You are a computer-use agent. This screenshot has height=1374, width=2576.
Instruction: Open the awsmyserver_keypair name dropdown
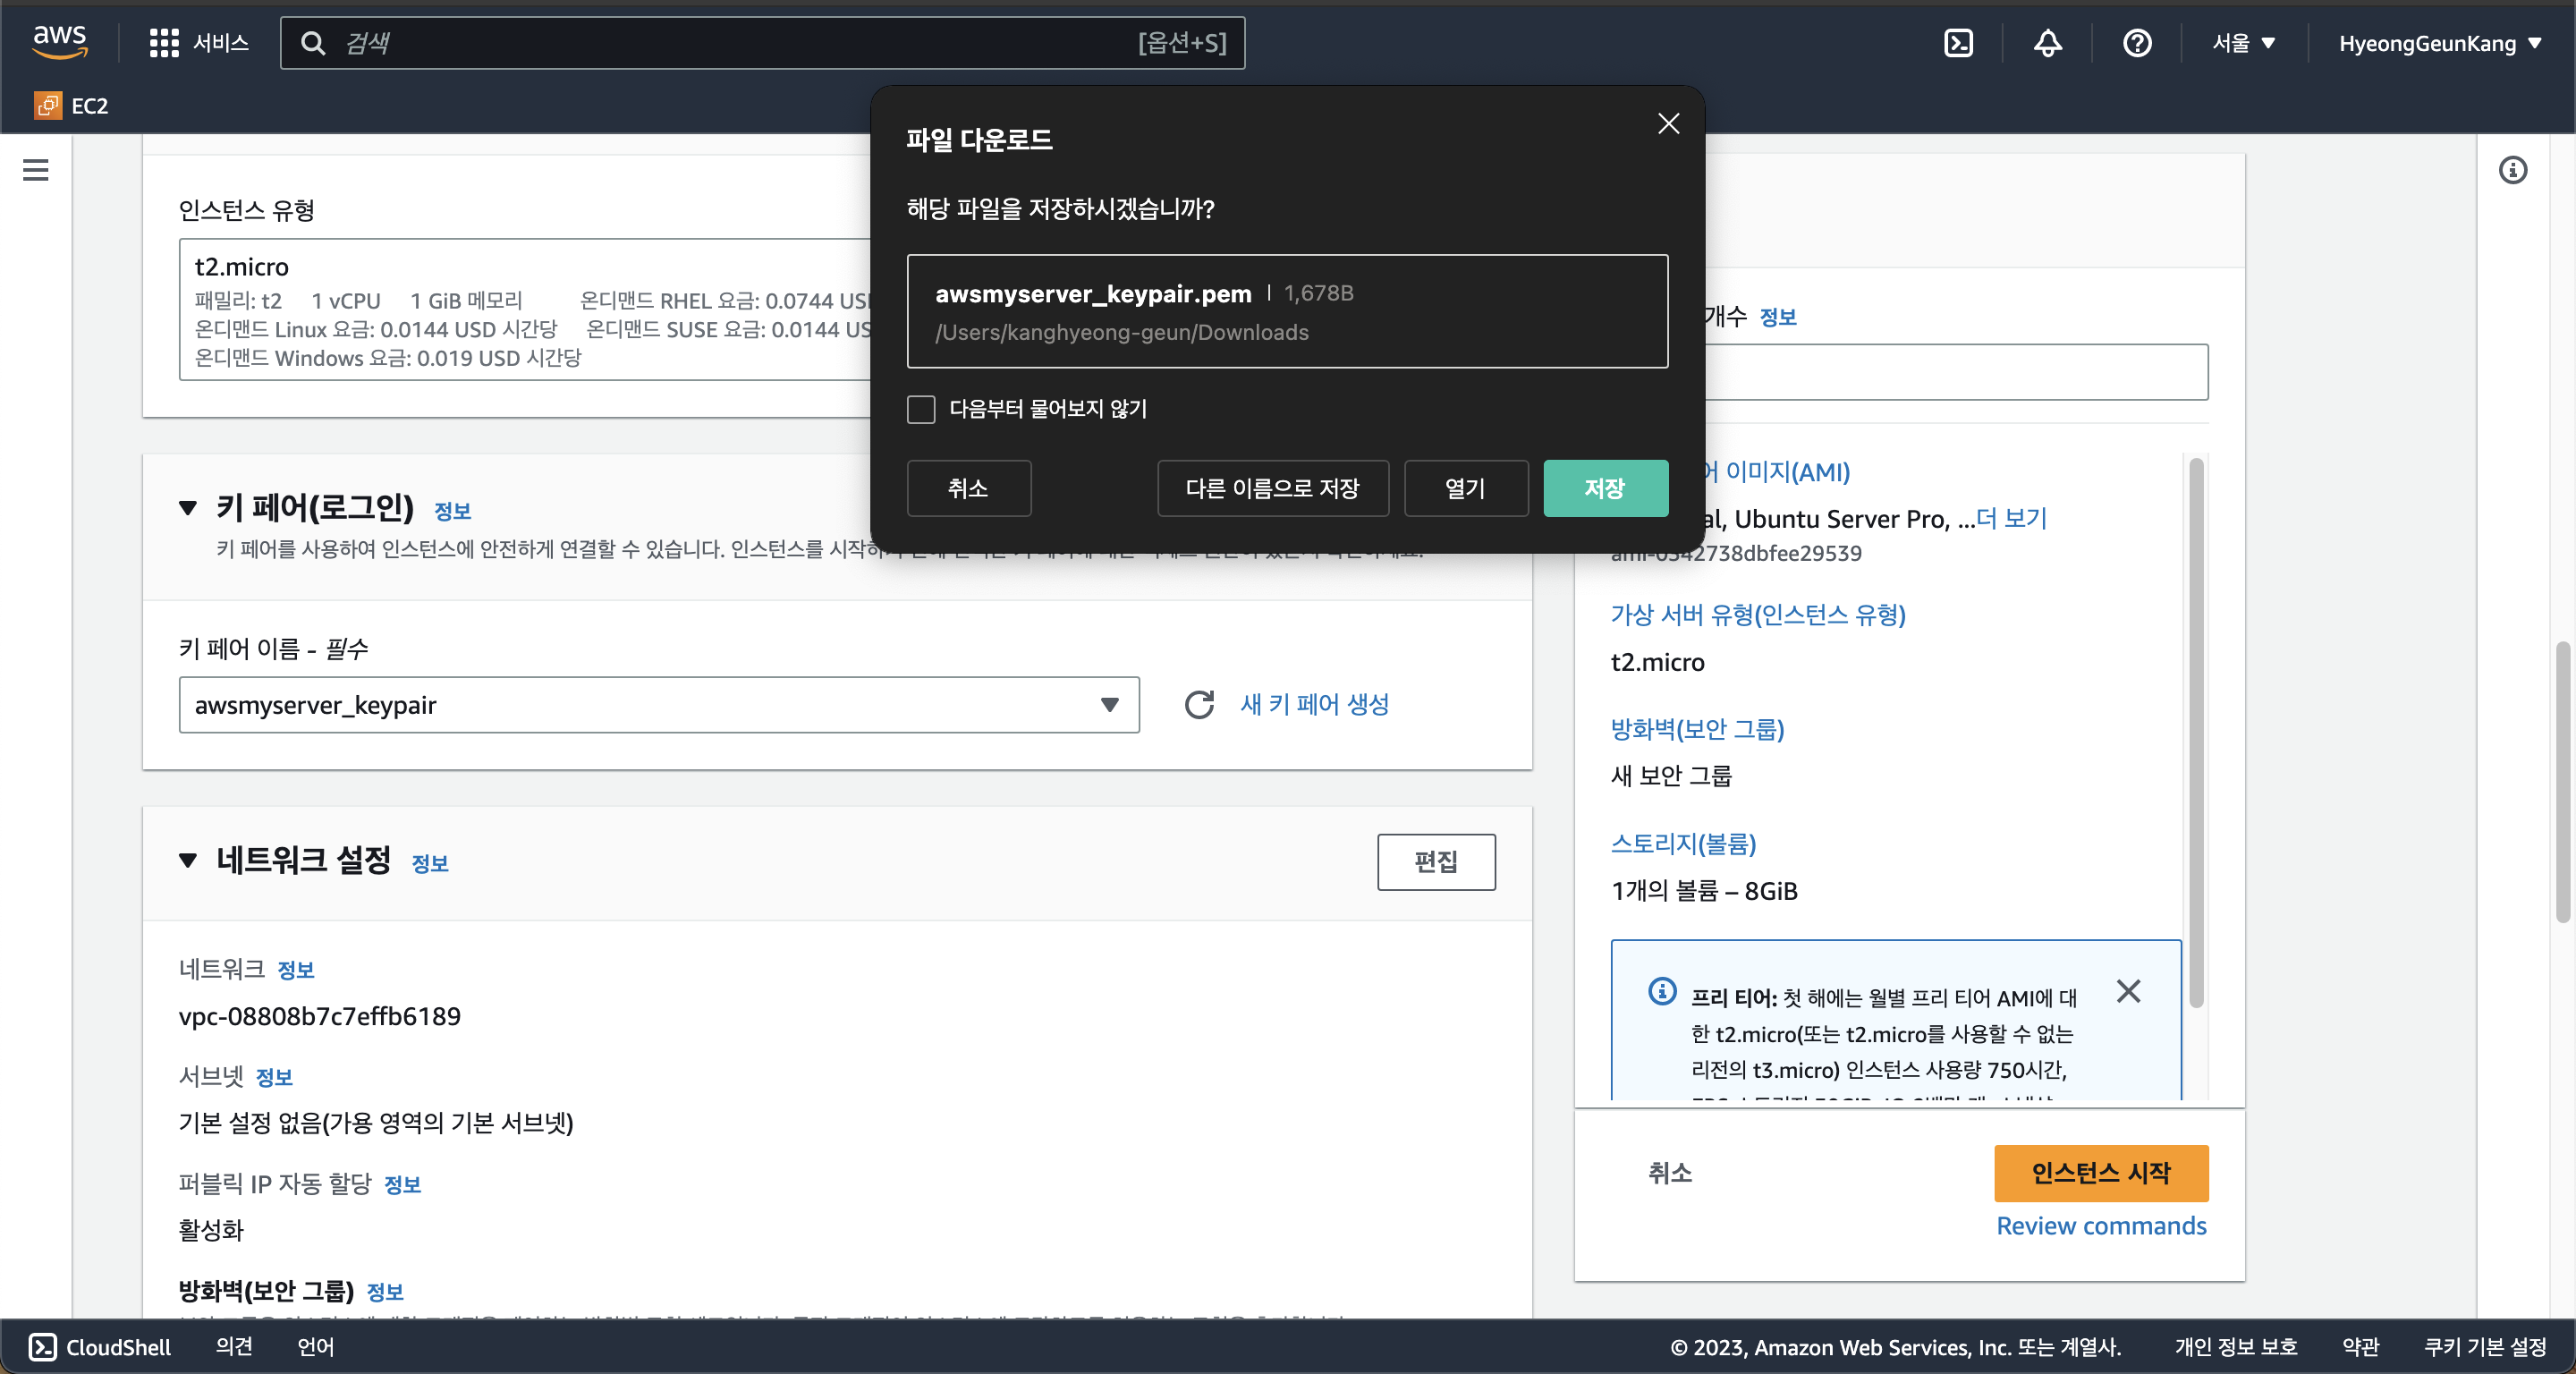tap(659, 705)
